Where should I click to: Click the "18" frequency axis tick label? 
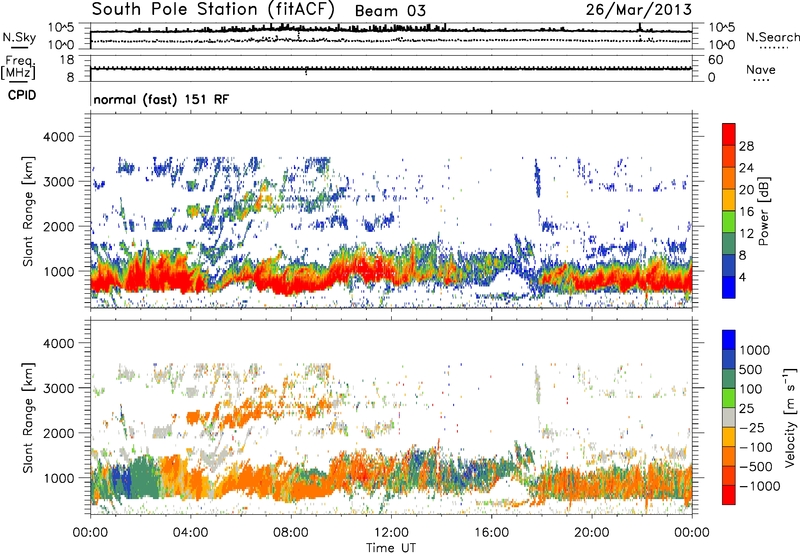(x=67, y=60)
